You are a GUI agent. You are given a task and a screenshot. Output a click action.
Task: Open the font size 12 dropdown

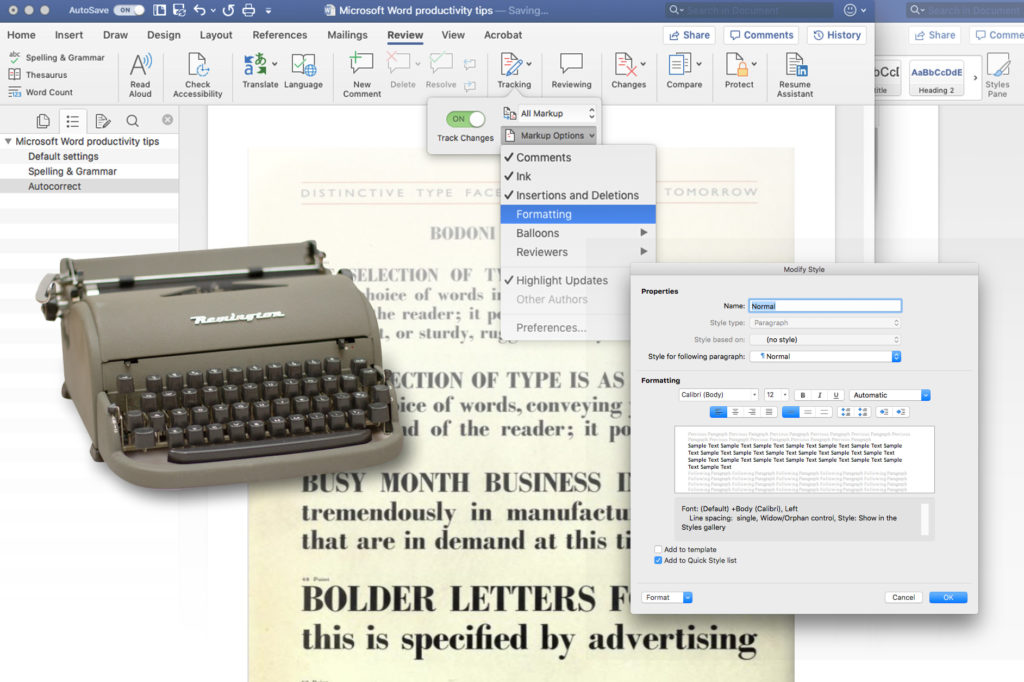pyautogui.click(x=776, y=395)
